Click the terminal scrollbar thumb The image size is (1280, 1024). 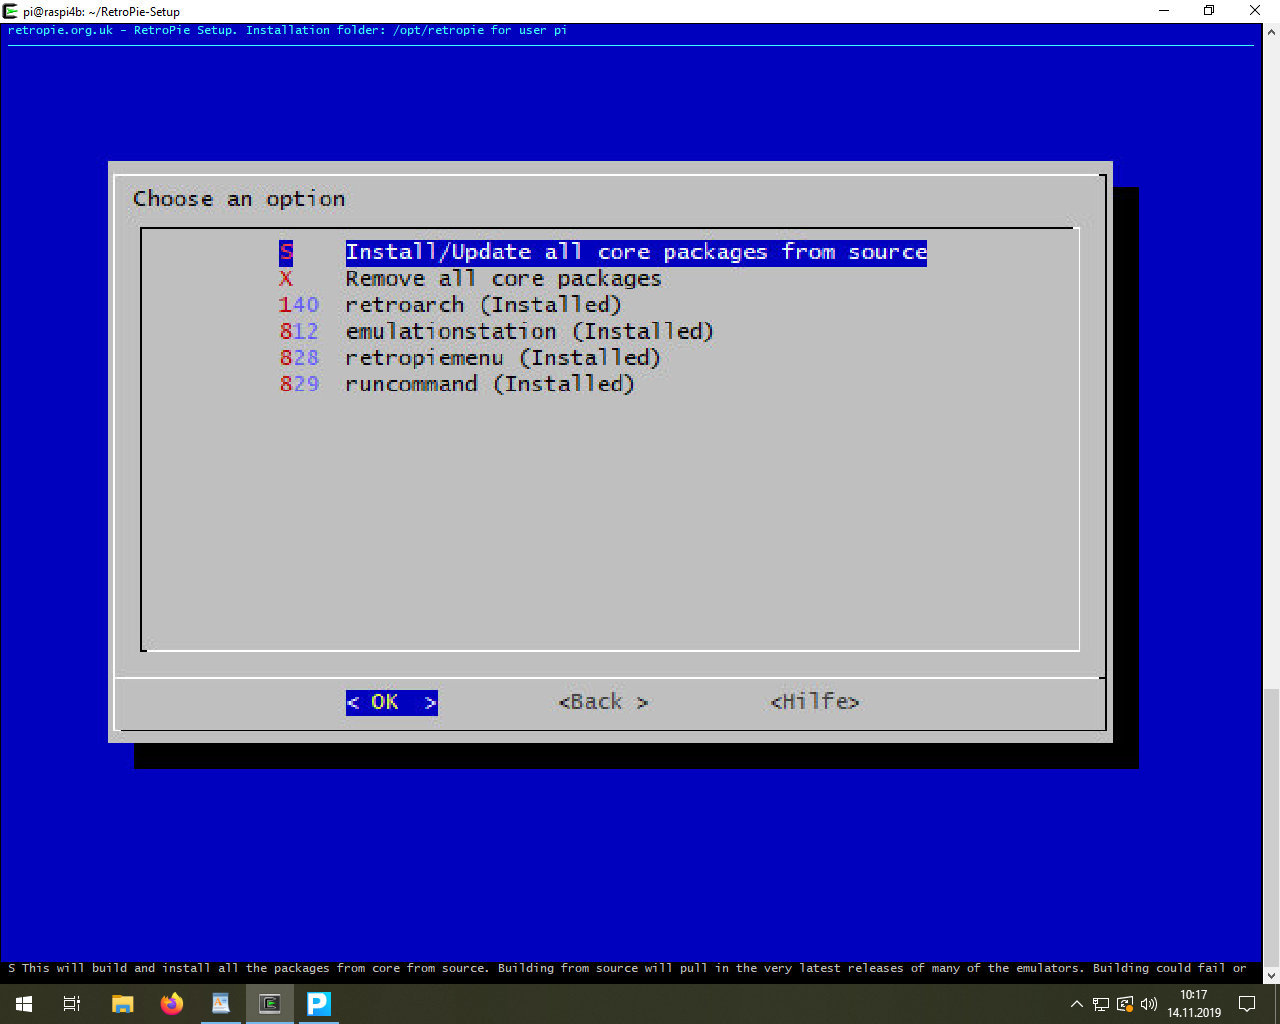coord(1271,826)
